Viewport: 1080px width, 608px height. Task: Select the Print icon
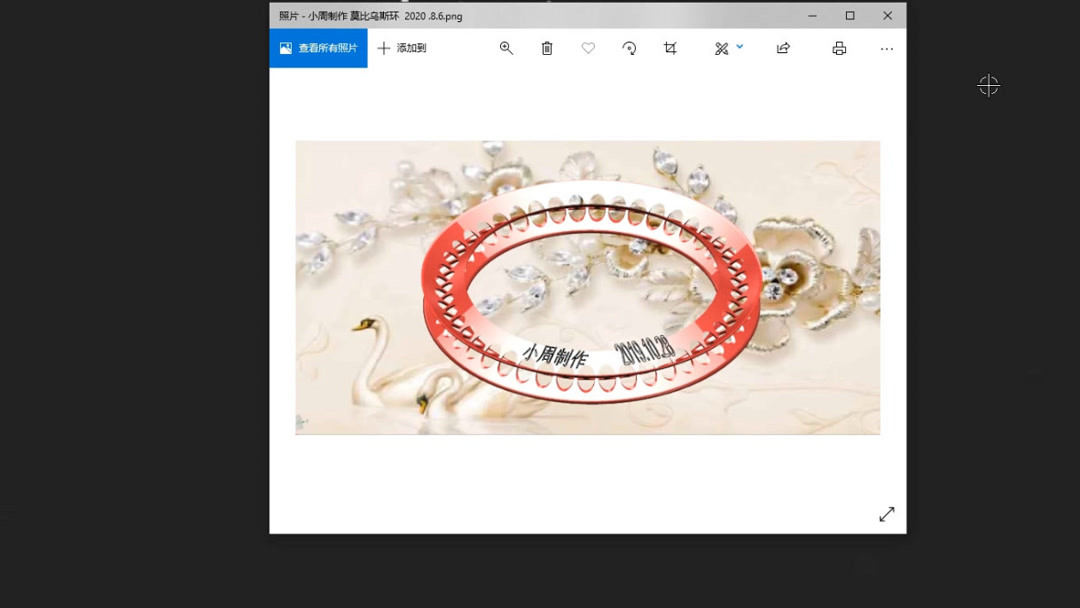pos(838,47)
